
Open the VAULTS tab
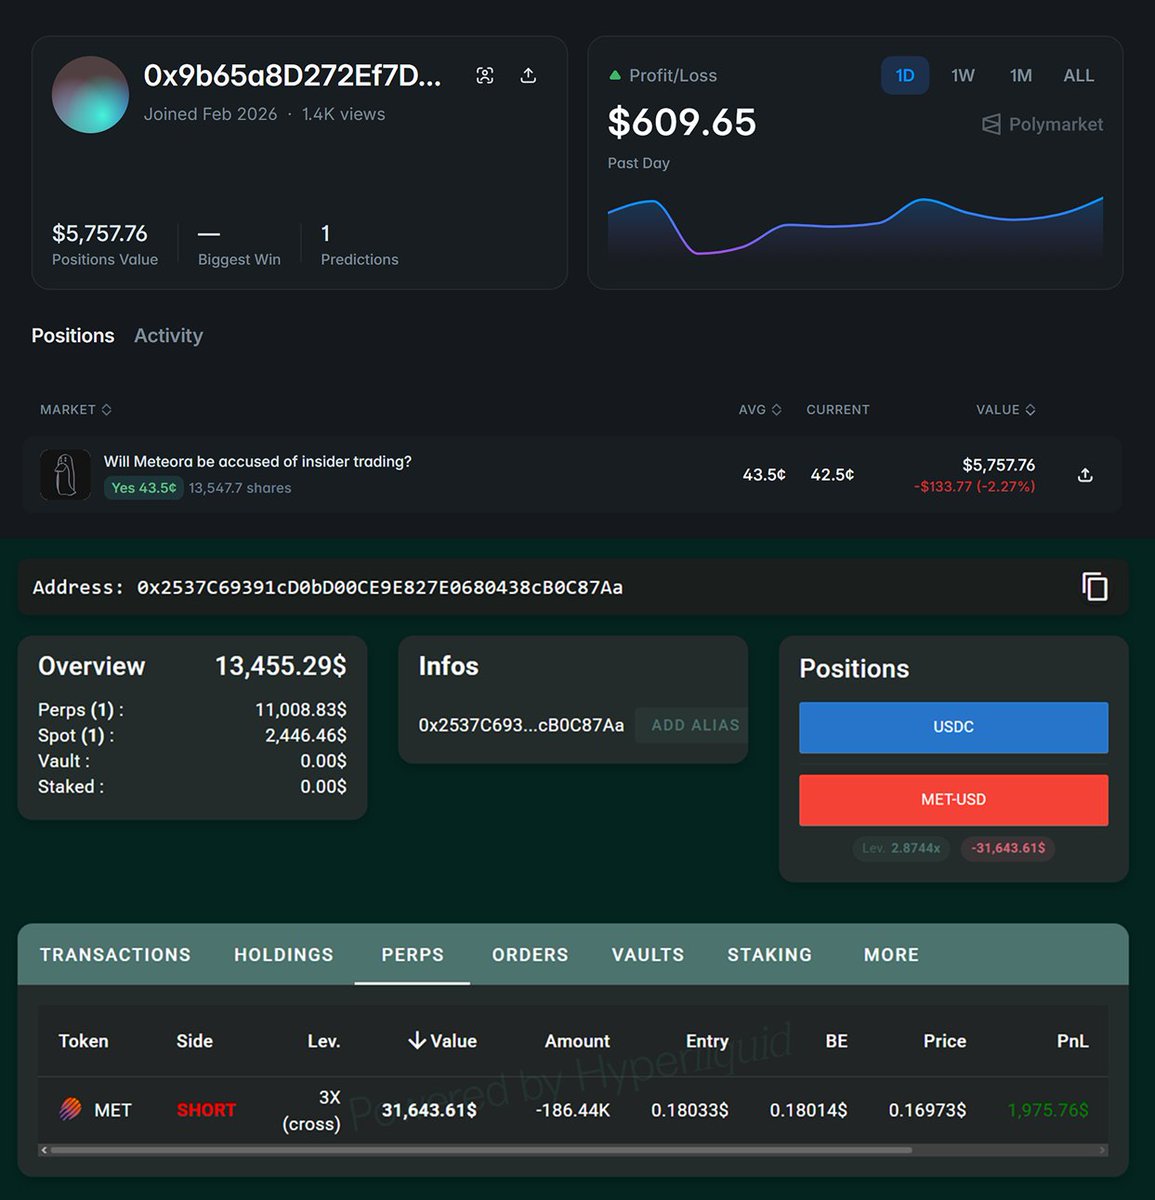point(648,955)
